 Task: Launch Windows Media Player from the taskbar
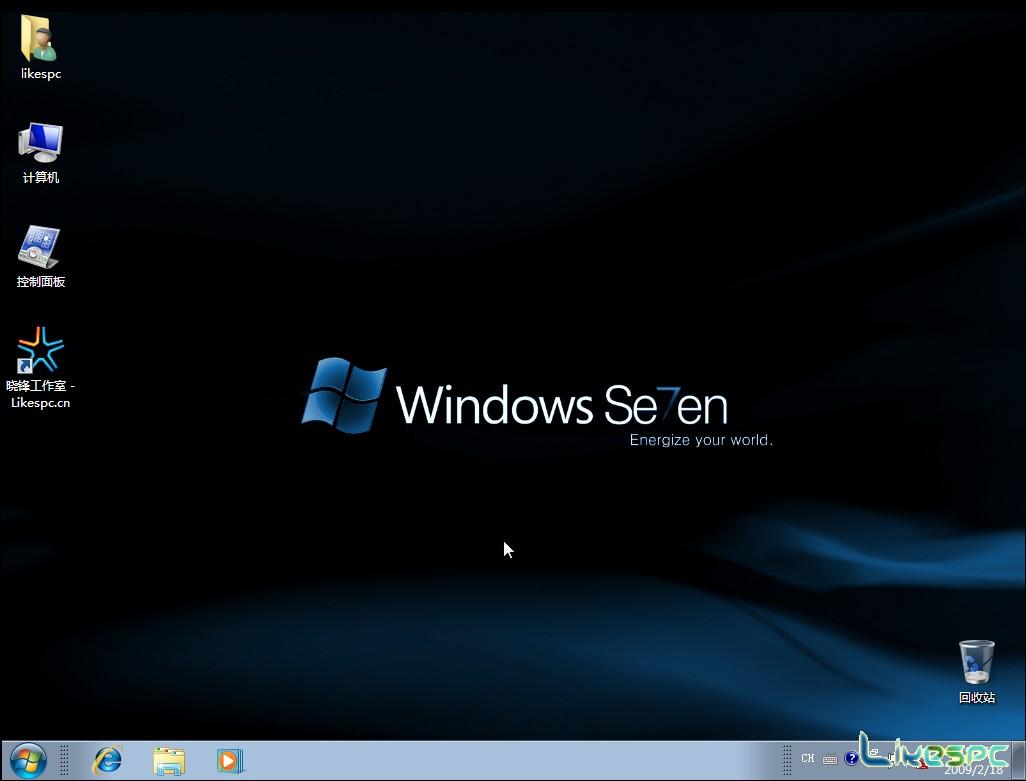pos(229,760)
